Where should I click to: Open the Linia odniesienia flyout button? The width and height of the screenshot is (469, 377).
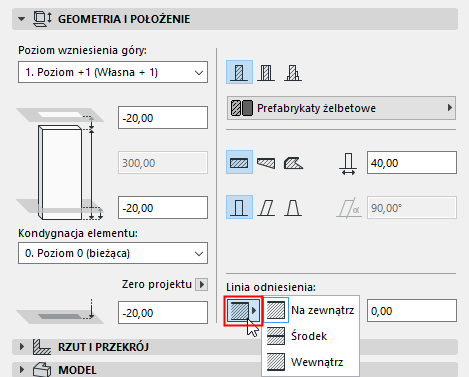[244, 311]
